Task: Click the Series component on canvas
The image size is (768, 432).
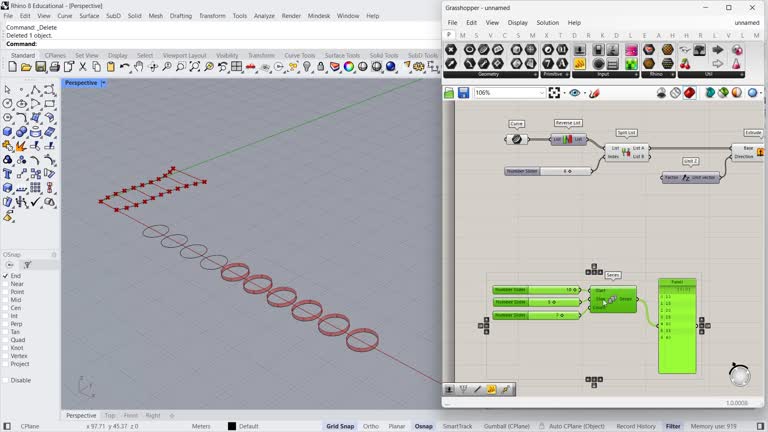Action: [613, 299]
